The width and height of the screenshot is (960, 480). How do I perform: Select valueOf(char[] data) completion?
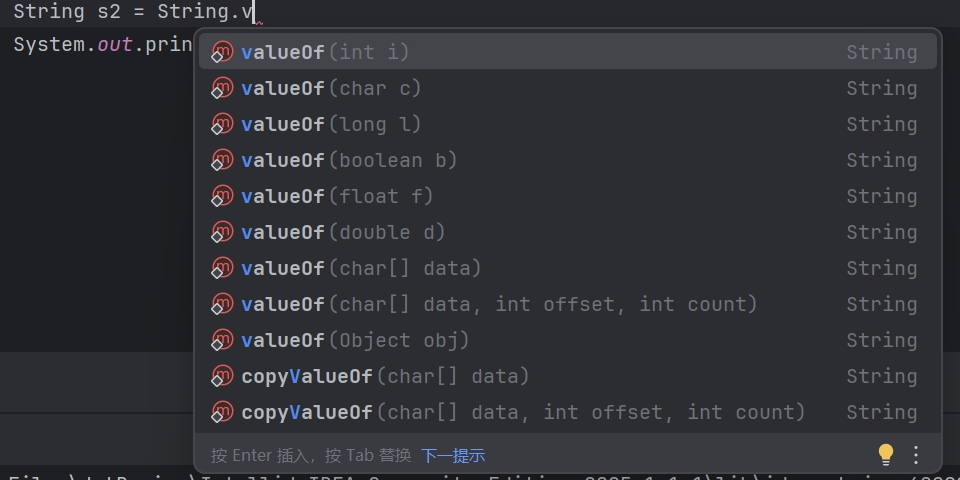coord(568,268)
